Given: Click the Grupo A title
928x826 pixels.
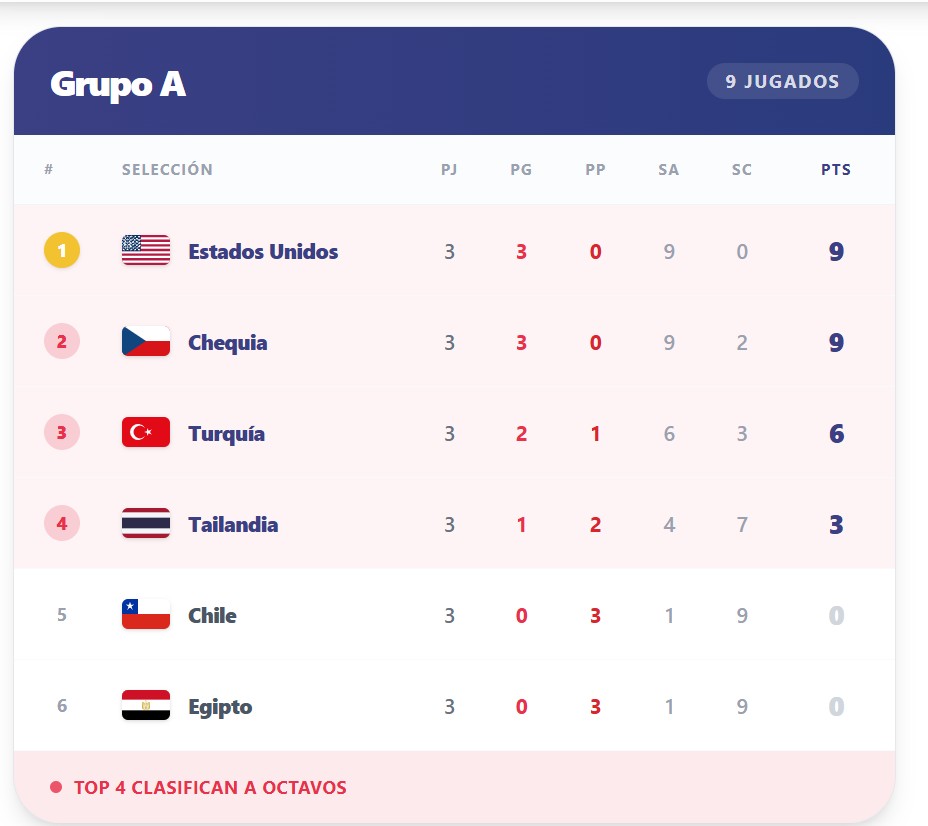Looking at the screenshot, I should (x=118, y=84).
